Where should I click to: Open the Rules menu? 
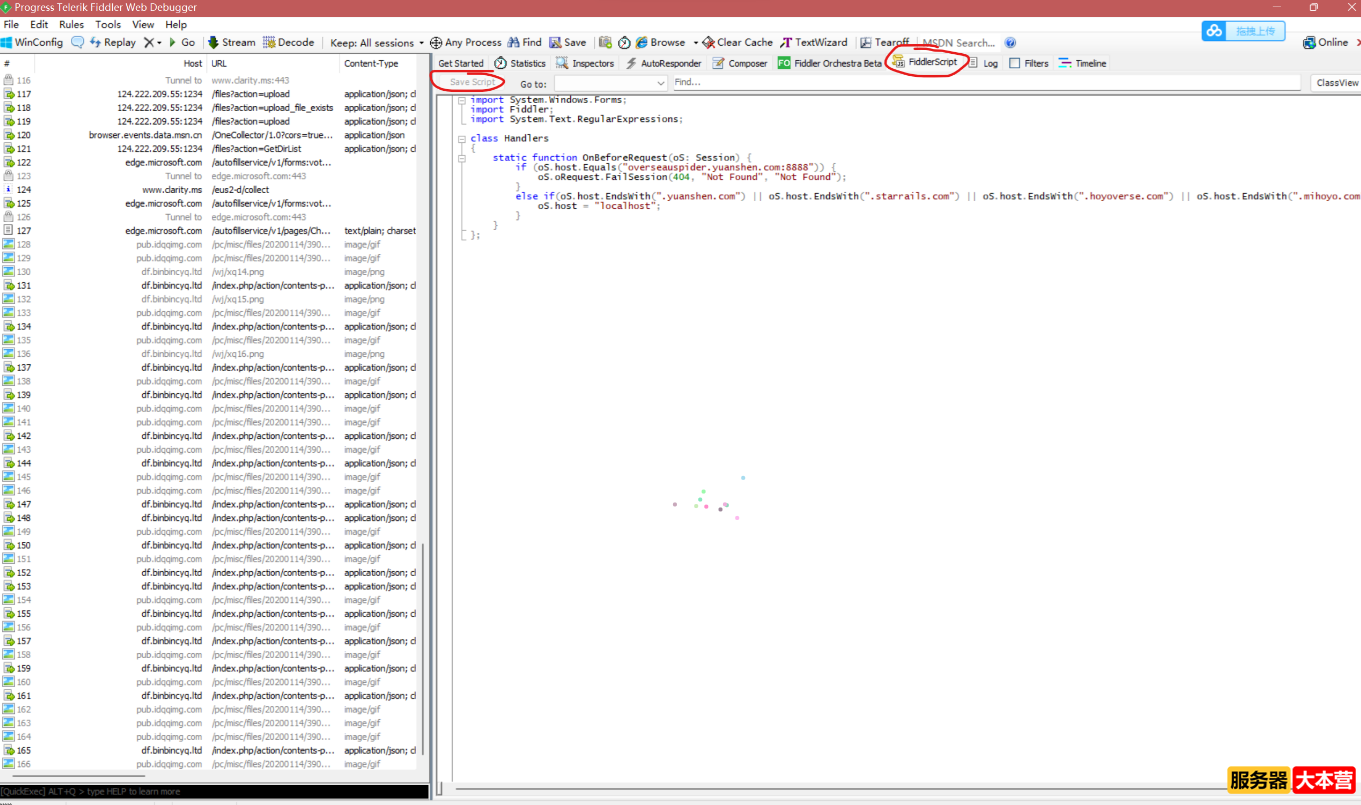(x=71, y=24)
